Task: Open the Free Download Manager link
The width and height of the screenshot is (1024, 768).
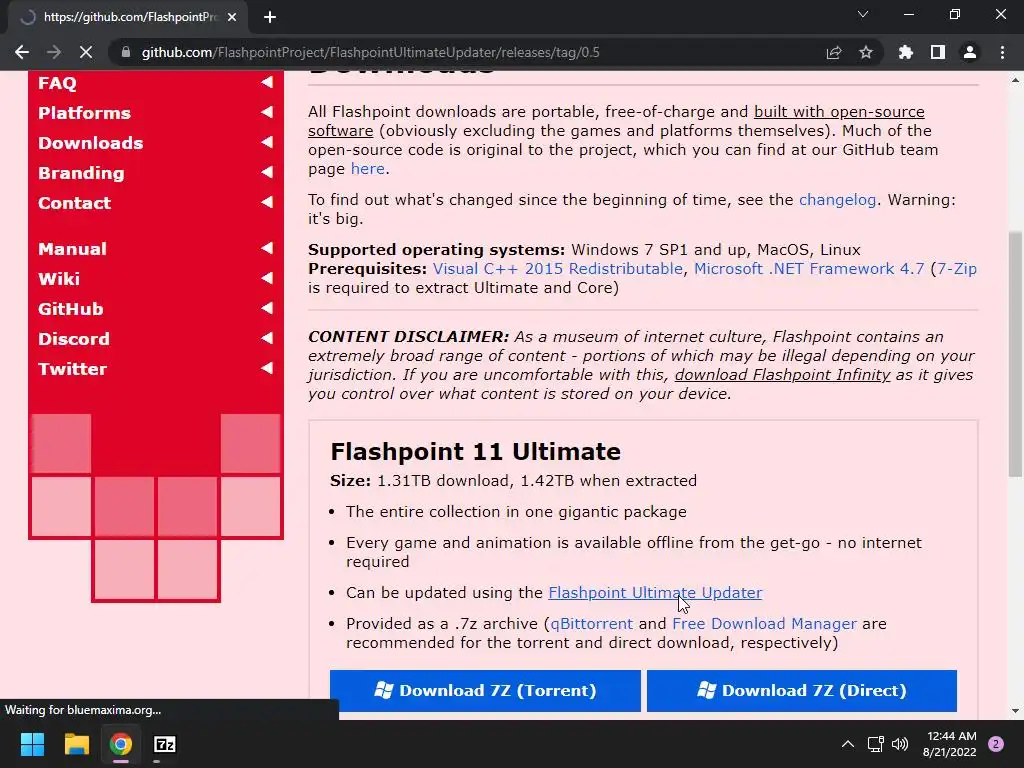Action: click(x=764, y=624)
